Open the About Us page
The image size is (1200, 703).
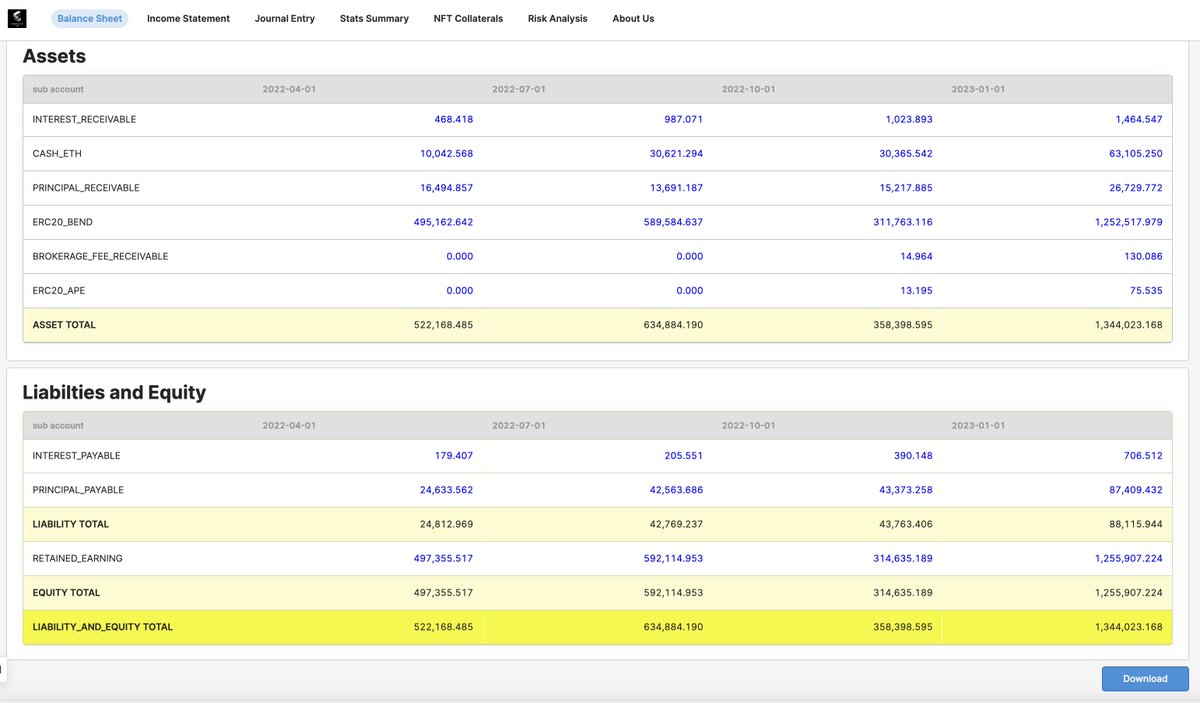tap(633, 18)
